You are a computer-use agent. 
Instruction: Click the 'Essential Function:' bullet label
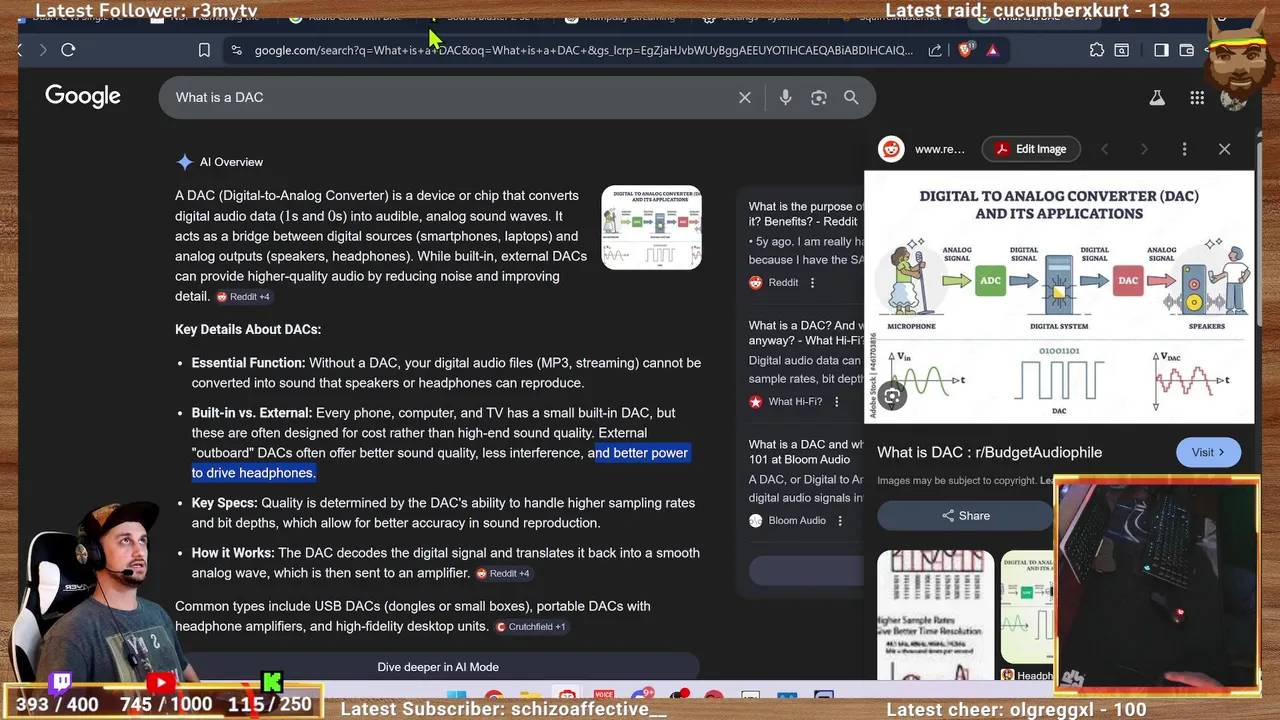248,363
